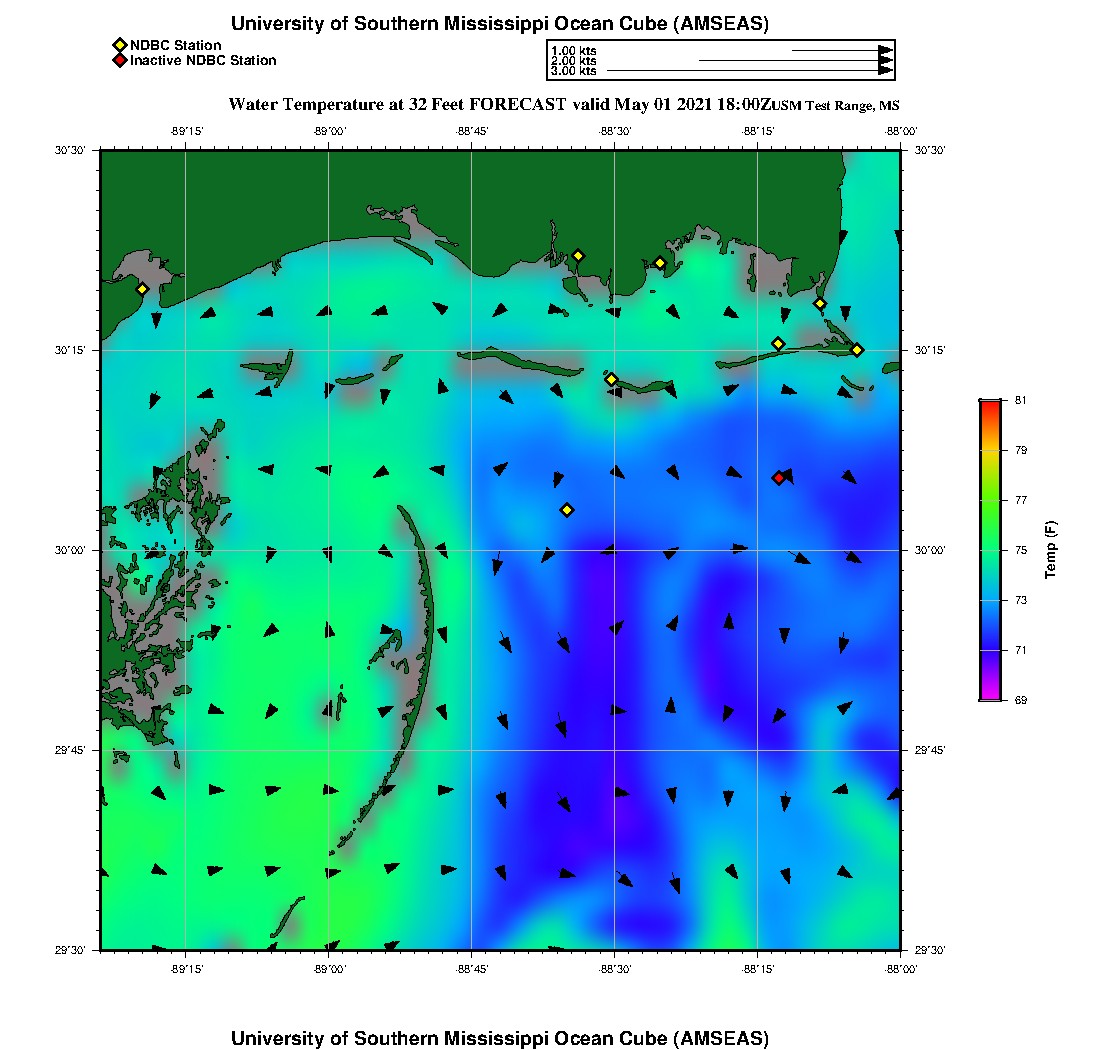Click the southernmost yellow station marker in open water
This screenshot has height=1050, width=1100.
pos(567,510)
